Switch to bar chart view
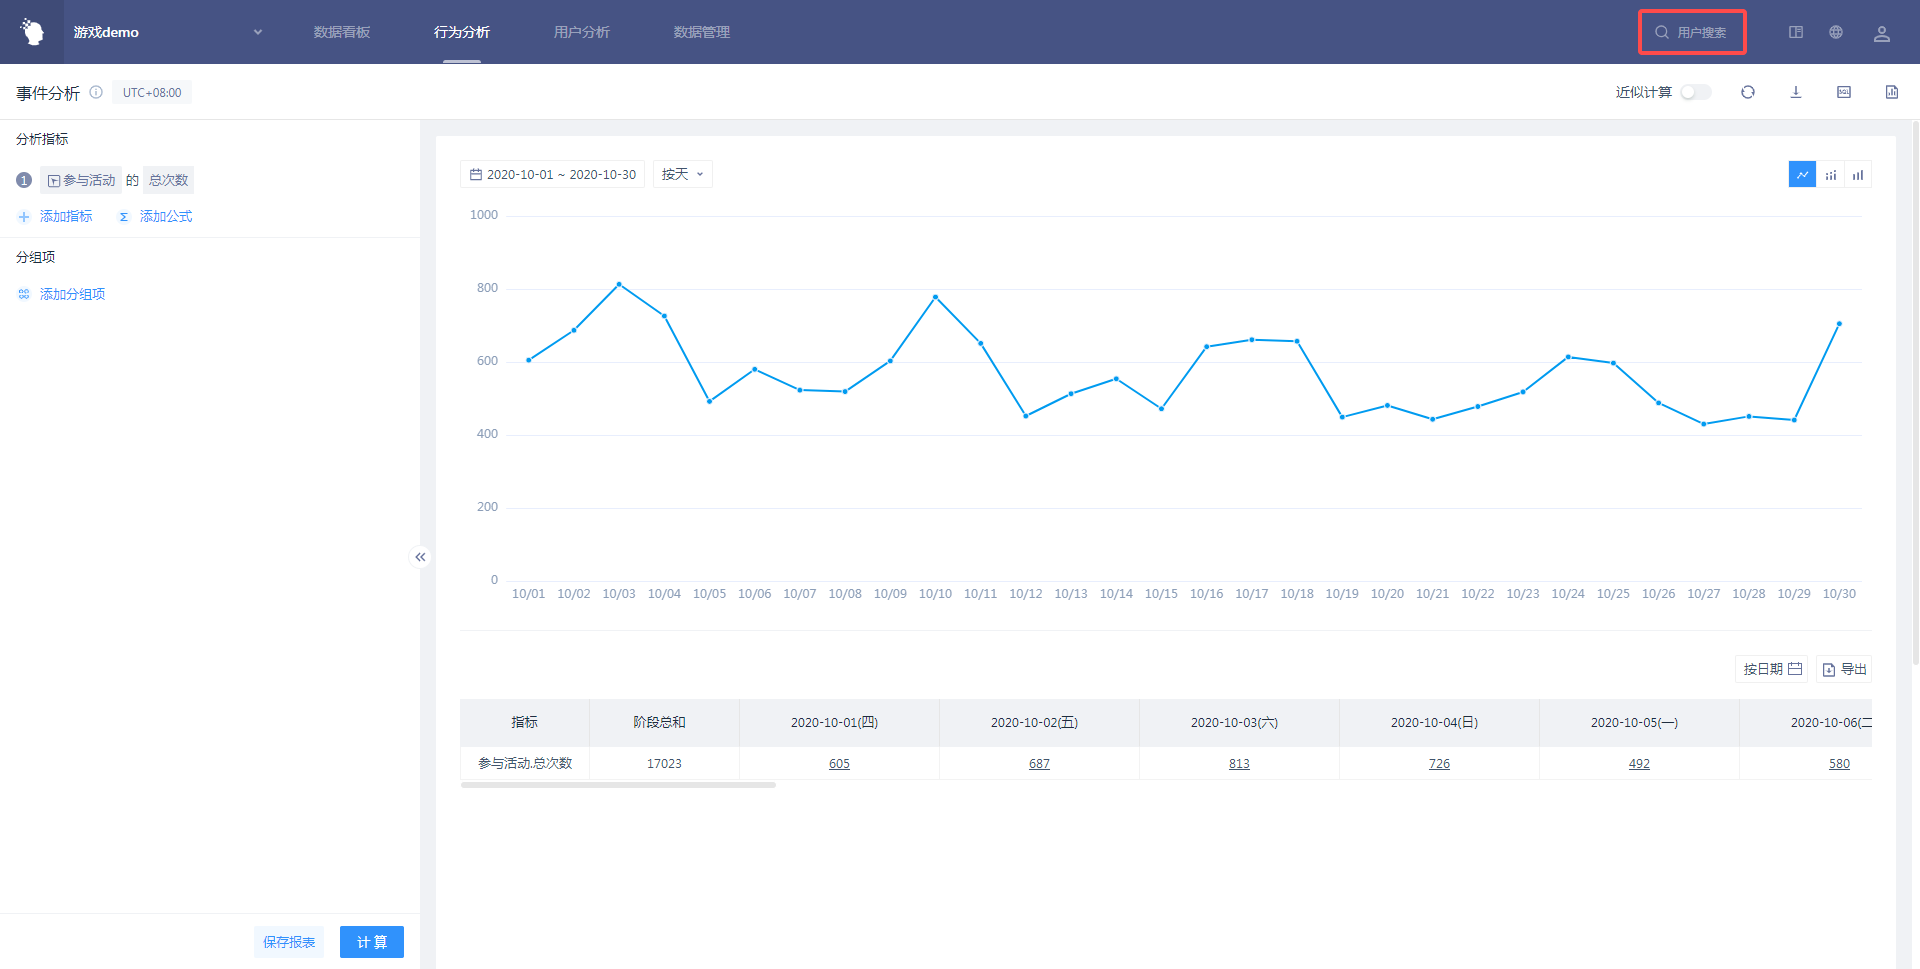This screenshot has height=969, width=1920. pos(1857,175)
